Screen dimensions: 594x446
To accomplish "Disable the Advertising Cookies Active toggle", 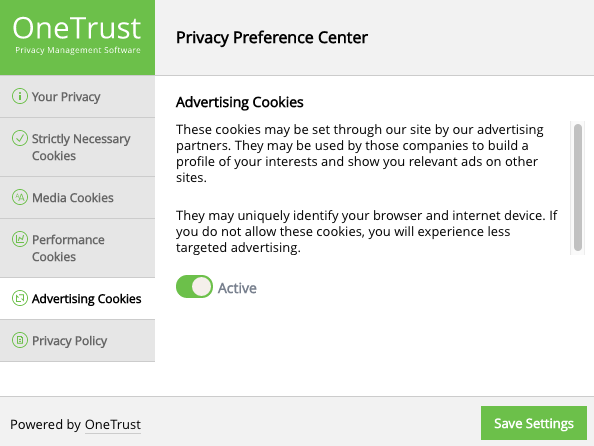I will 194,287.
